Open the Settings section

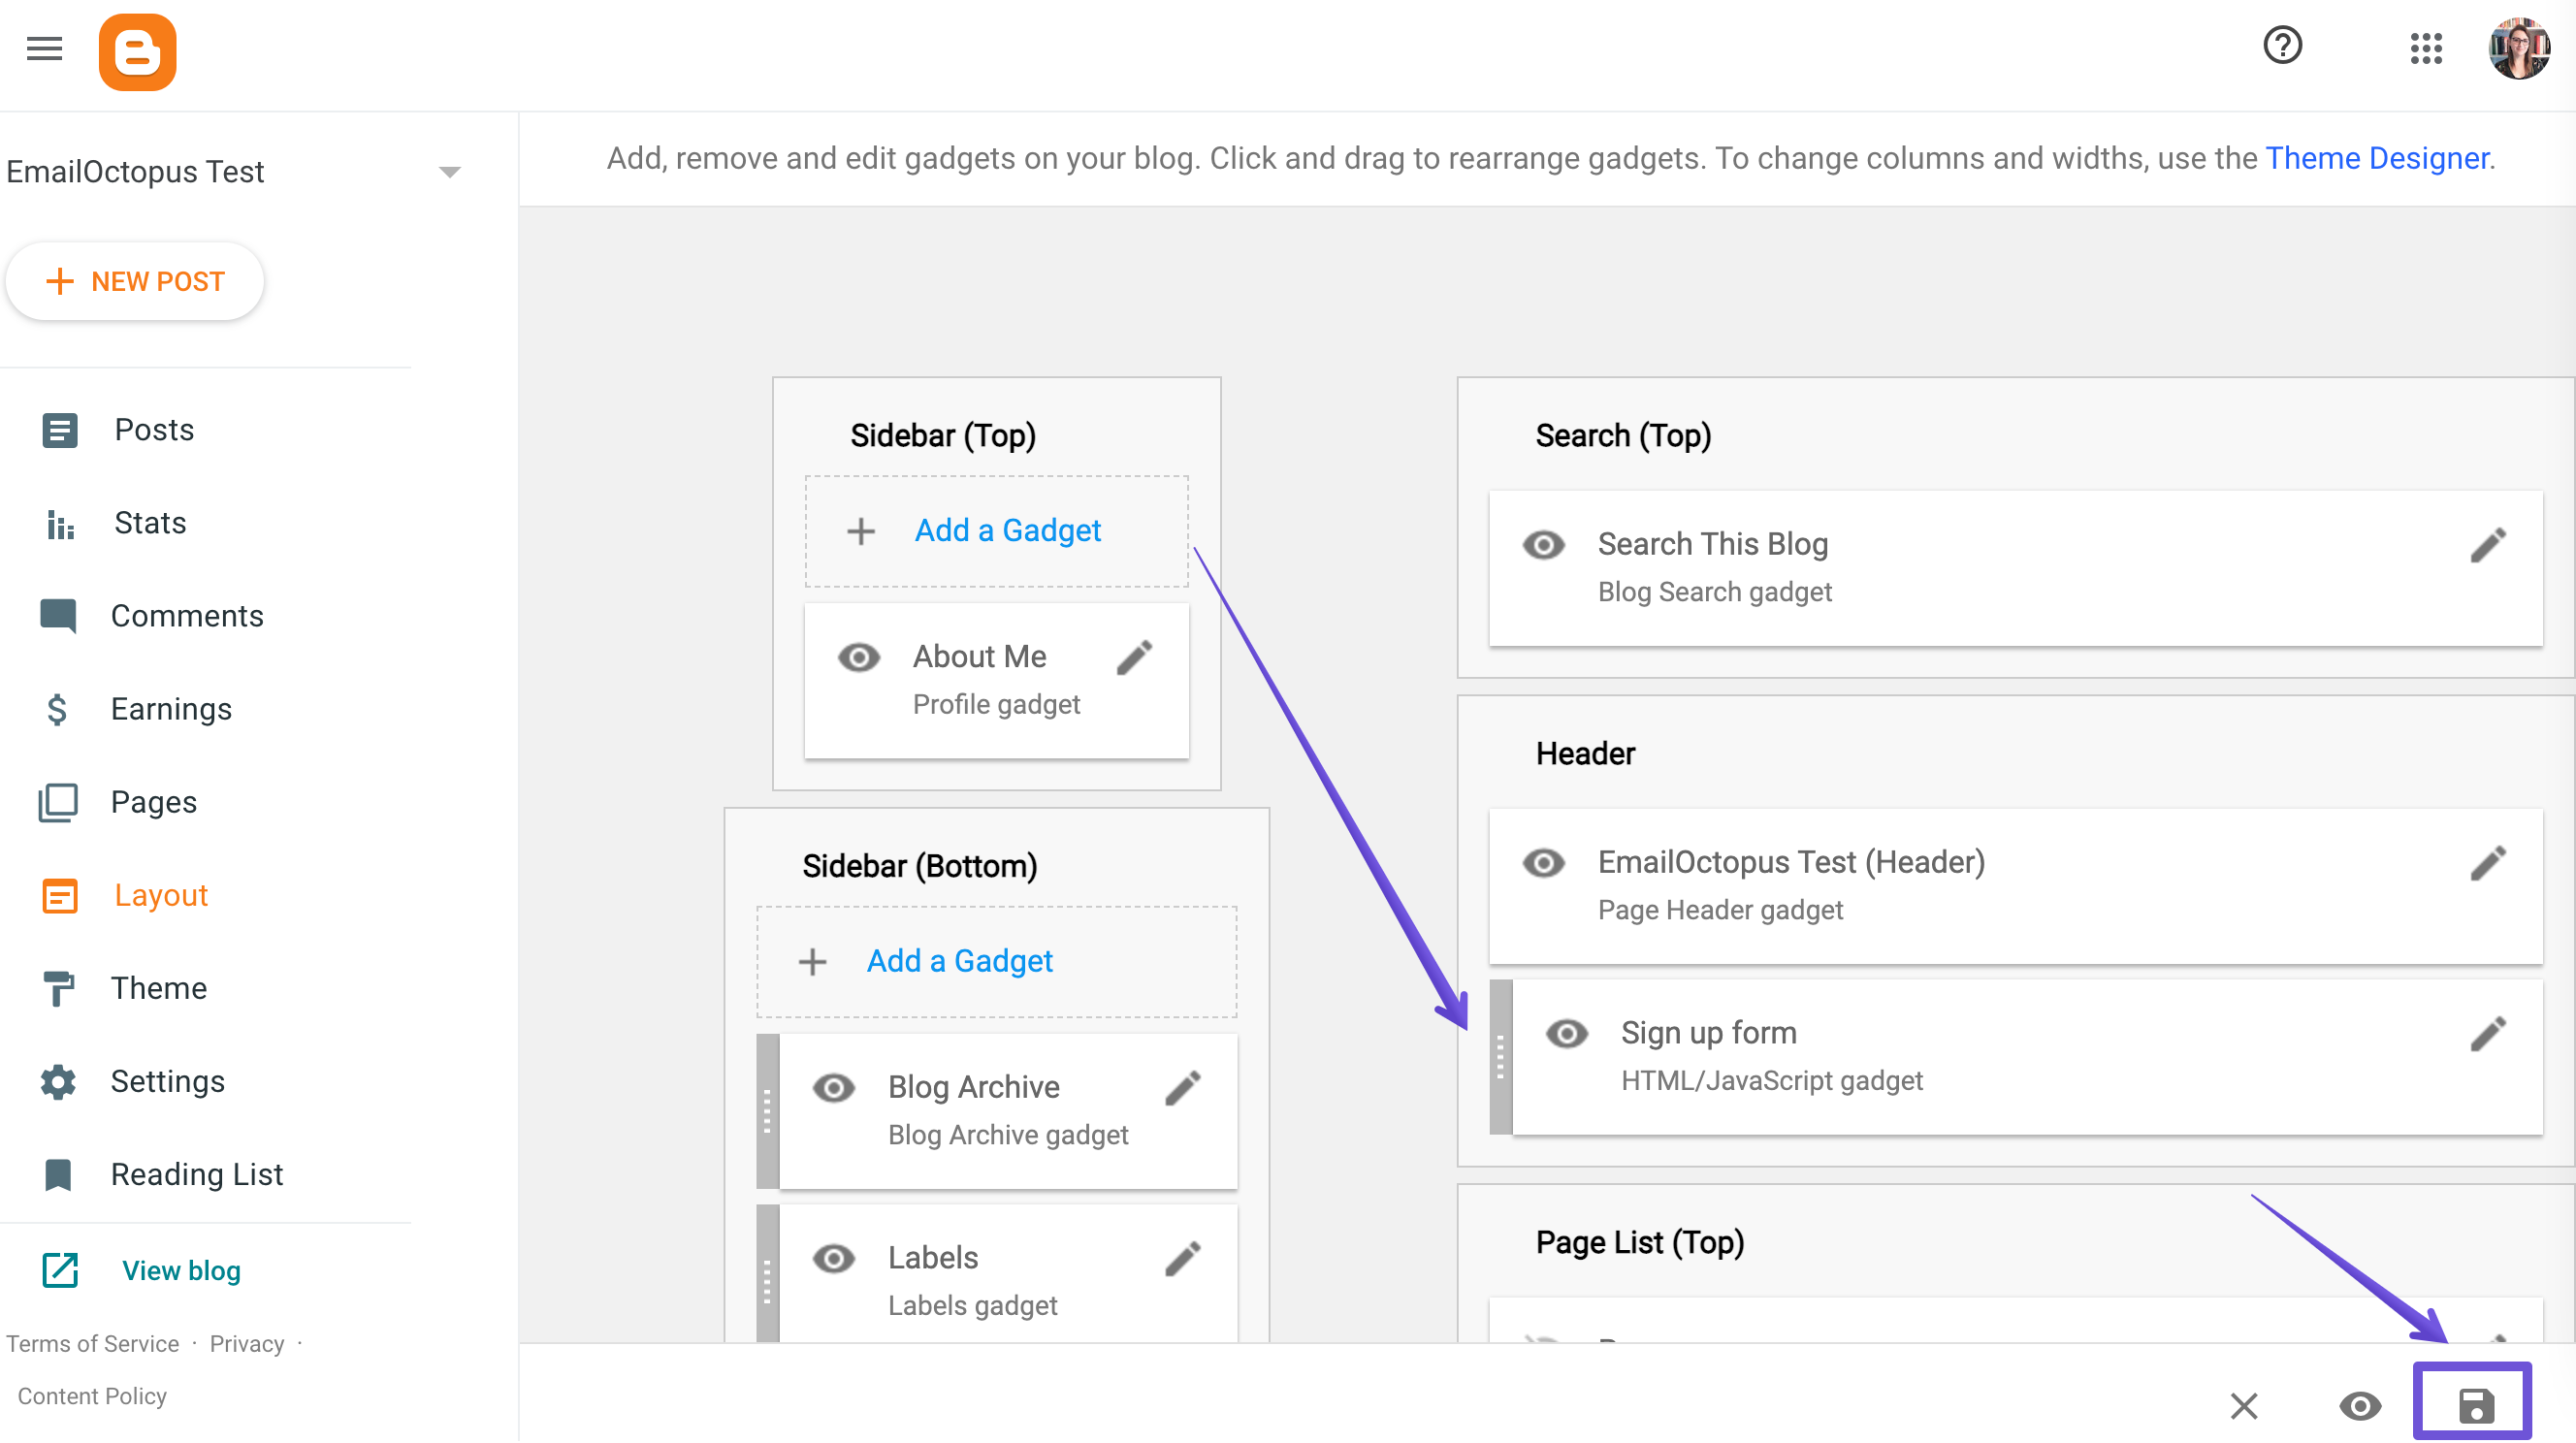click(167, 1081)
